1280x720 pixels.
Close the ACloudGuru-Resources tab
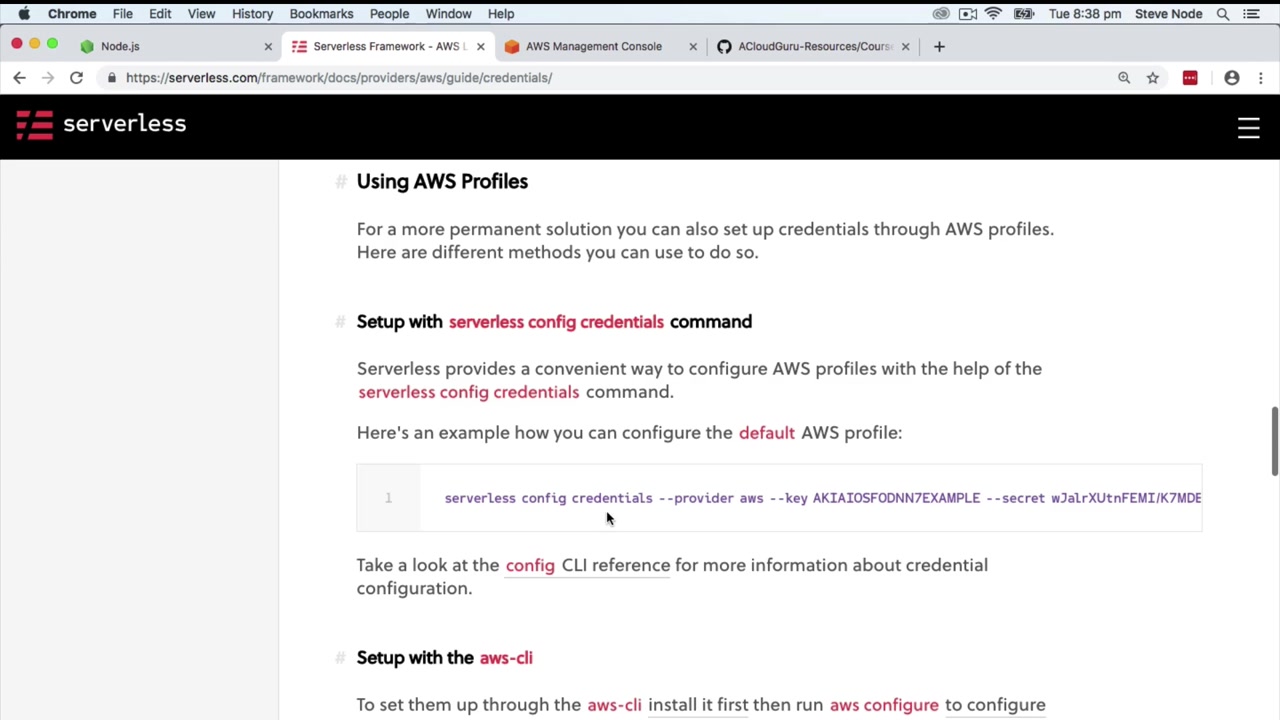click(905, 46)
